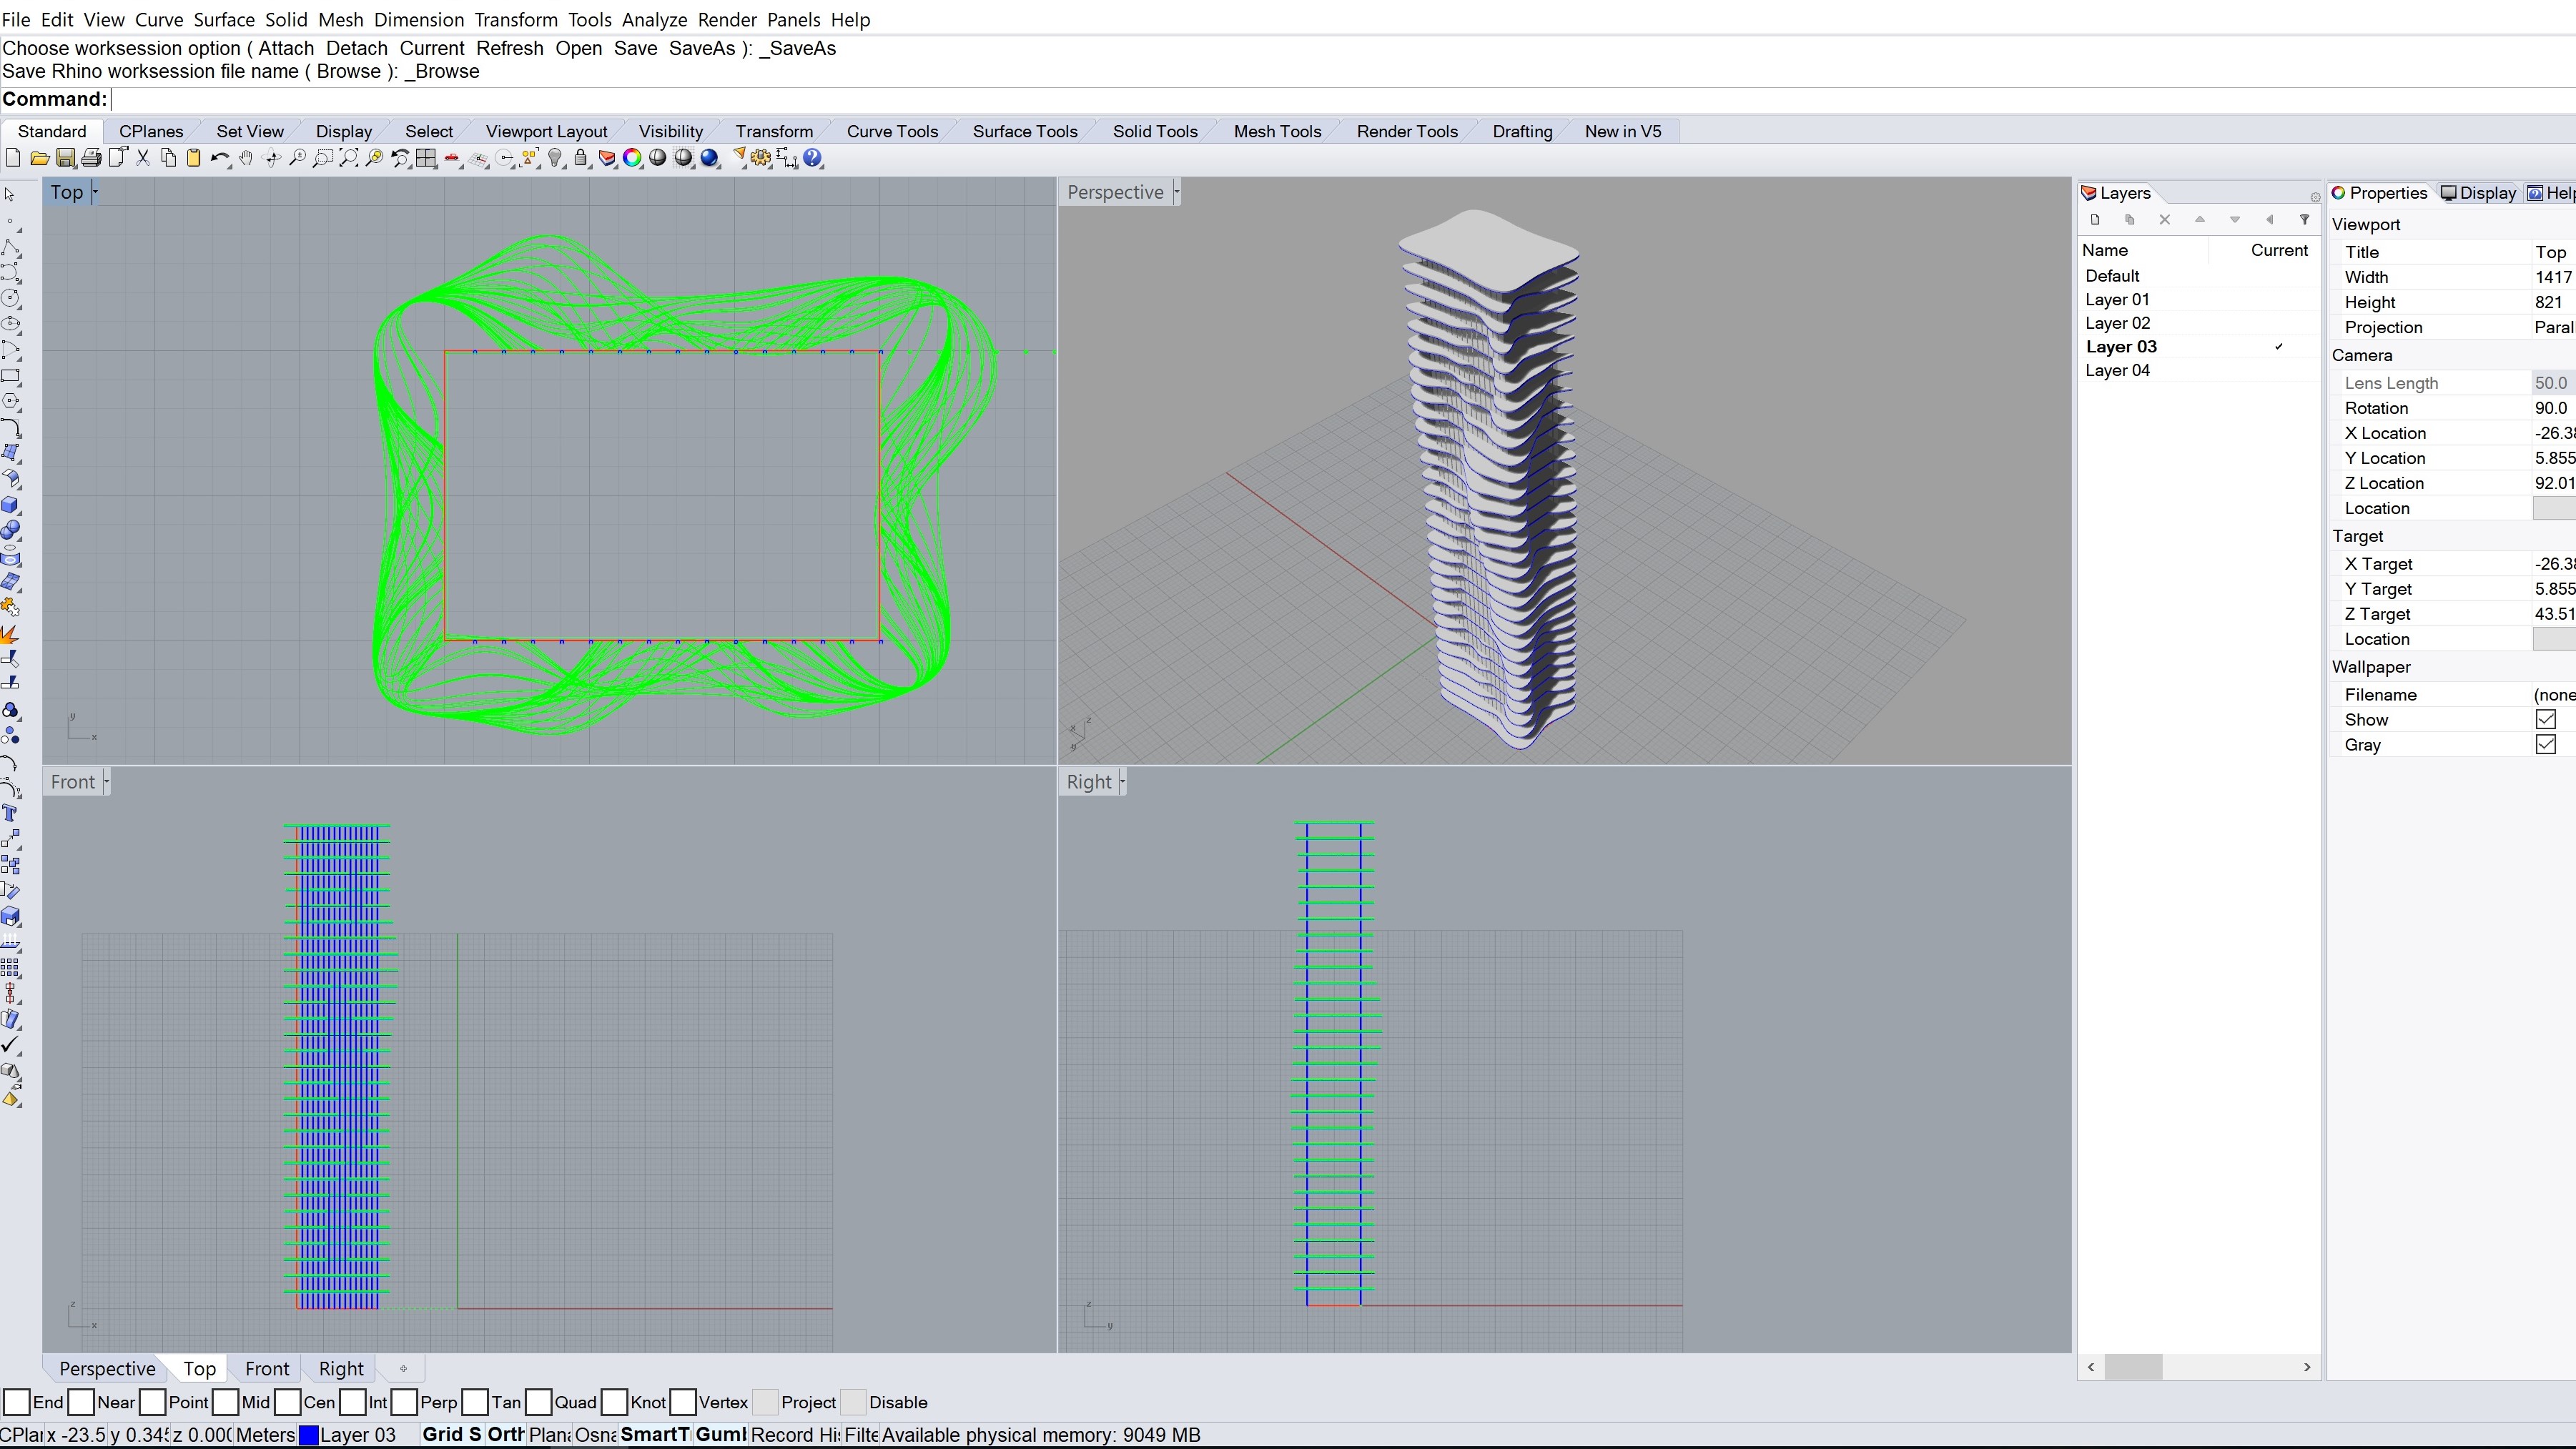Viewport: 2576px width, 1449px height.
Task: Expand the Front viewport title menu arrow
Action: point(106,782)
